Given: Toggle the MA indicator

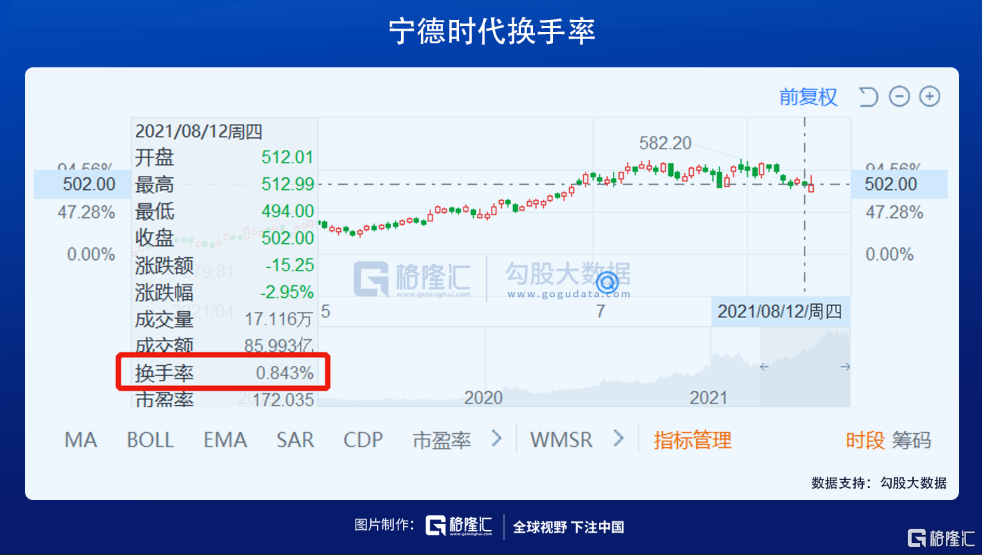Looking at the screenshot, I should tap(81, 440).
